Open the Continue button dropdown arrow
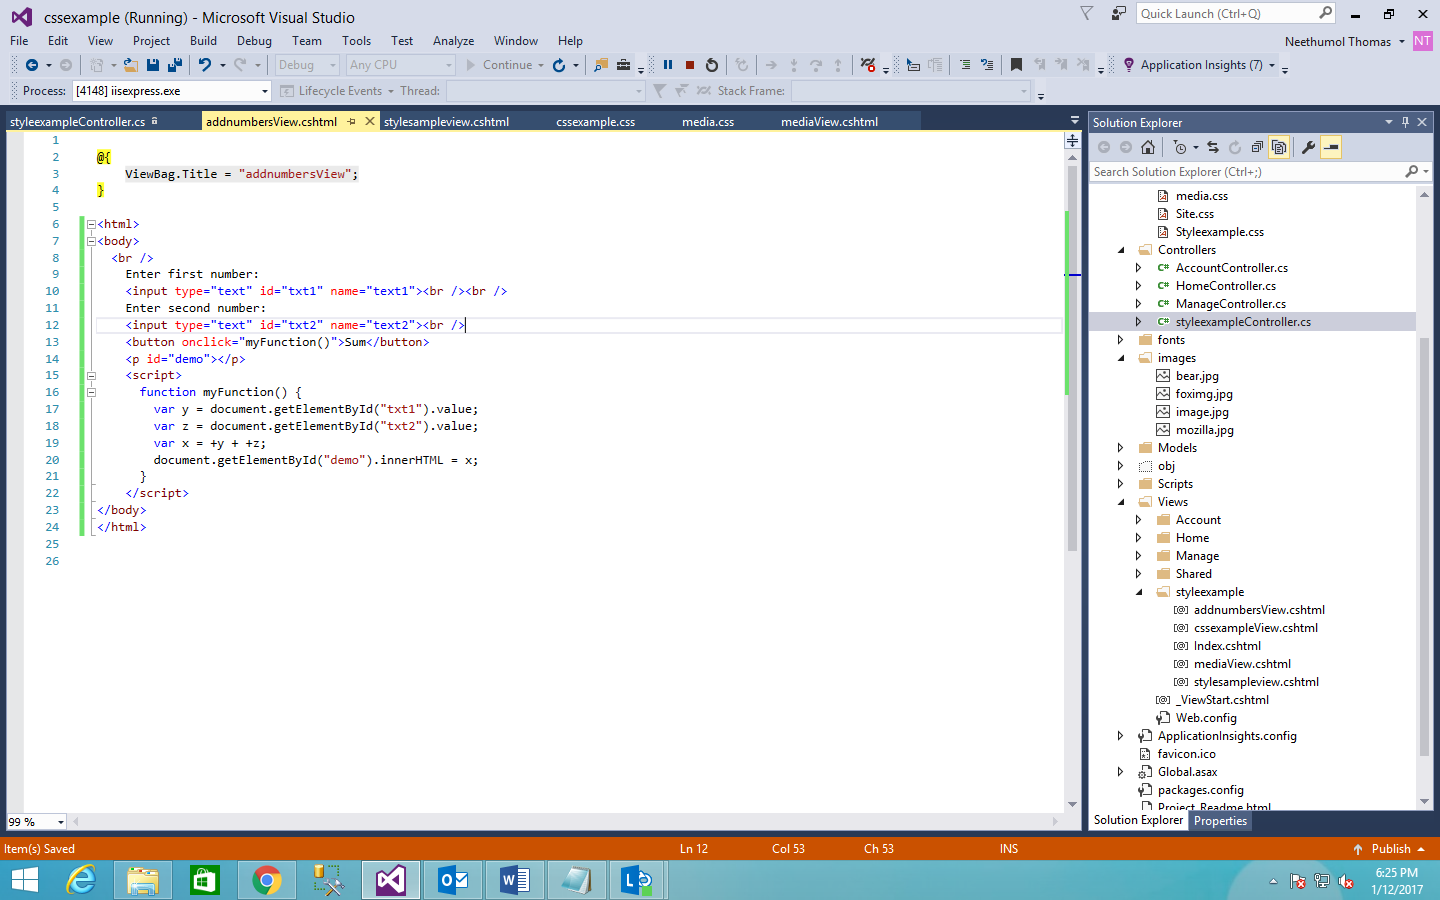The height and width of the screenshot is (900, 1440). [x=541, y=65]
